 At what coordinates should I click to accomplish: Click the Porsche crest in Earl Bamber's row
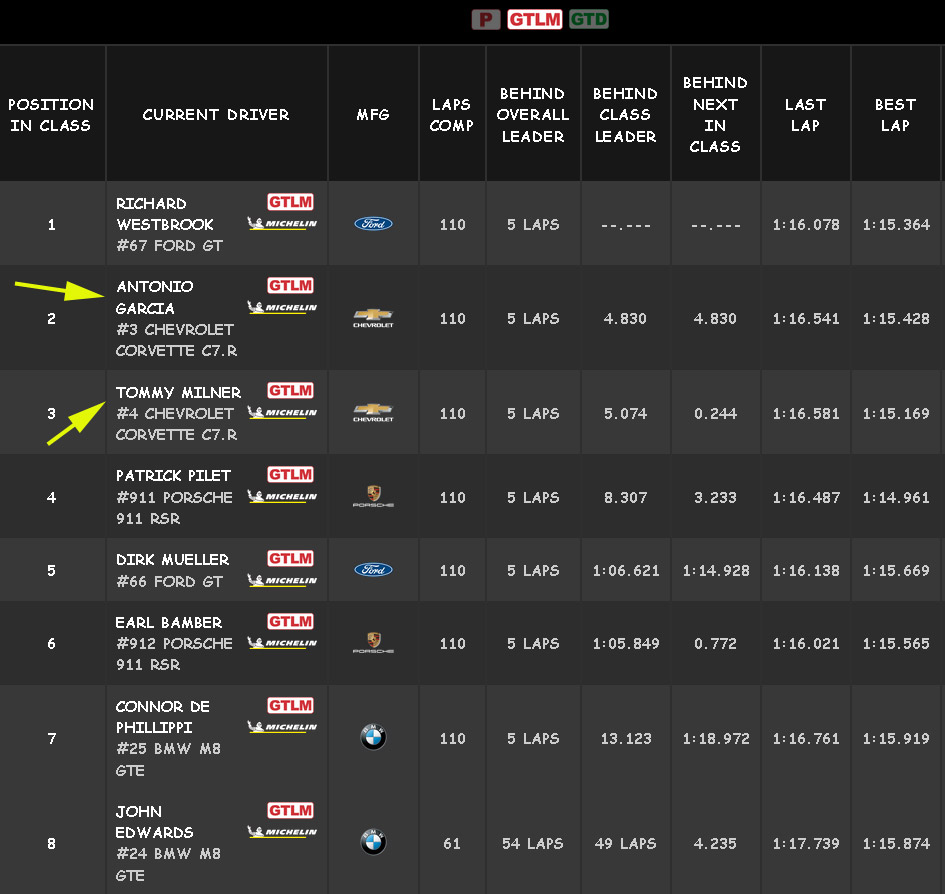pyautogui.click(x=373, y=643)
